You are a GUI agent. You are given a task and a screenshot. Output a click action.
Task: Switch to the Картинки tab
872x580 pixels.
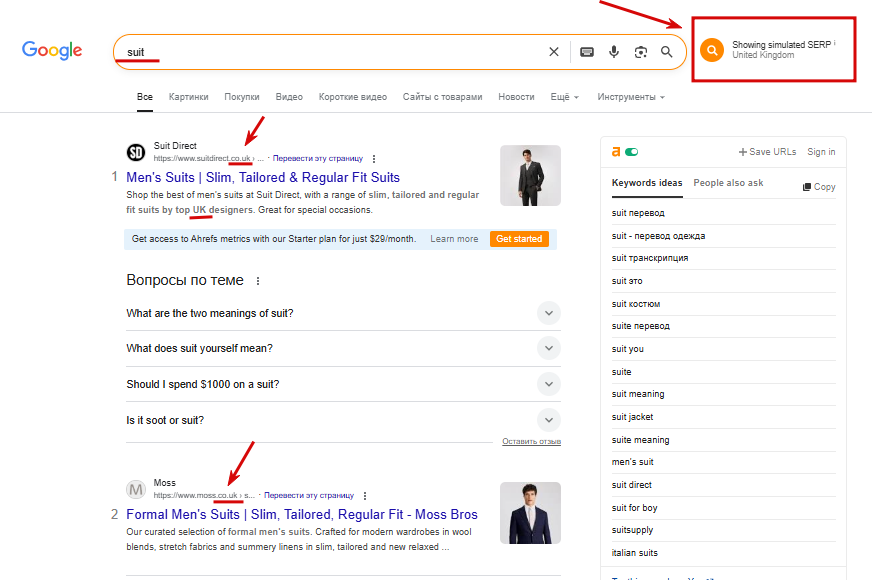coord(189,97)
